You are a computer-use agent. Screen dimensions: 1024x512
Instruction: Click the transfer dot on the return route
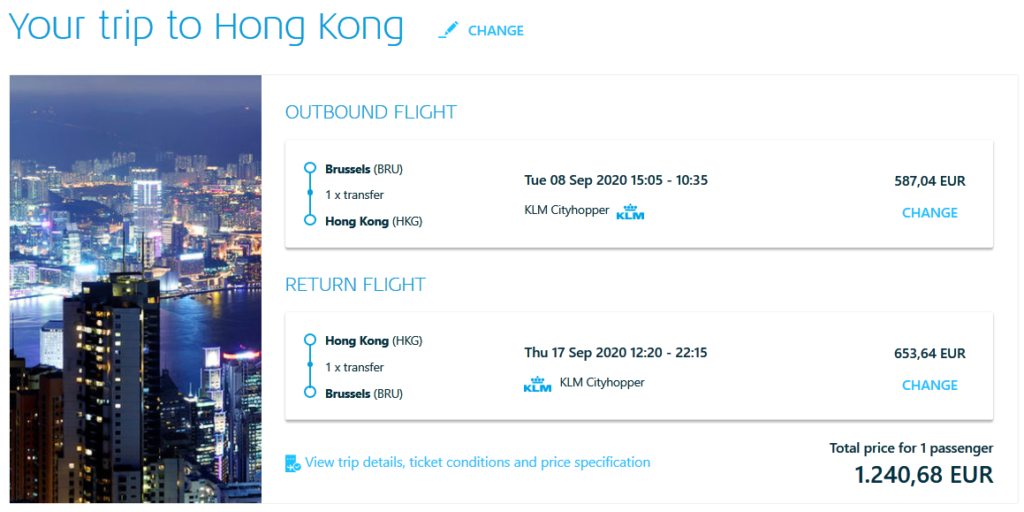[x=310, y=367]
